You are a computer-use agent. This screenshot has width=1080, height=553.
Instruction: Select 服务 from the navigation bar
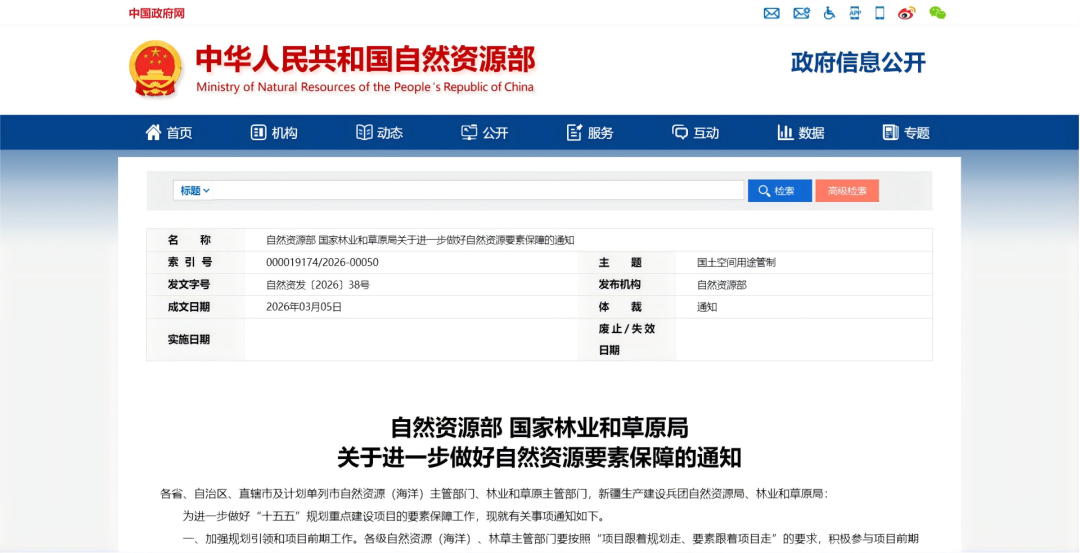coord(590,133)
